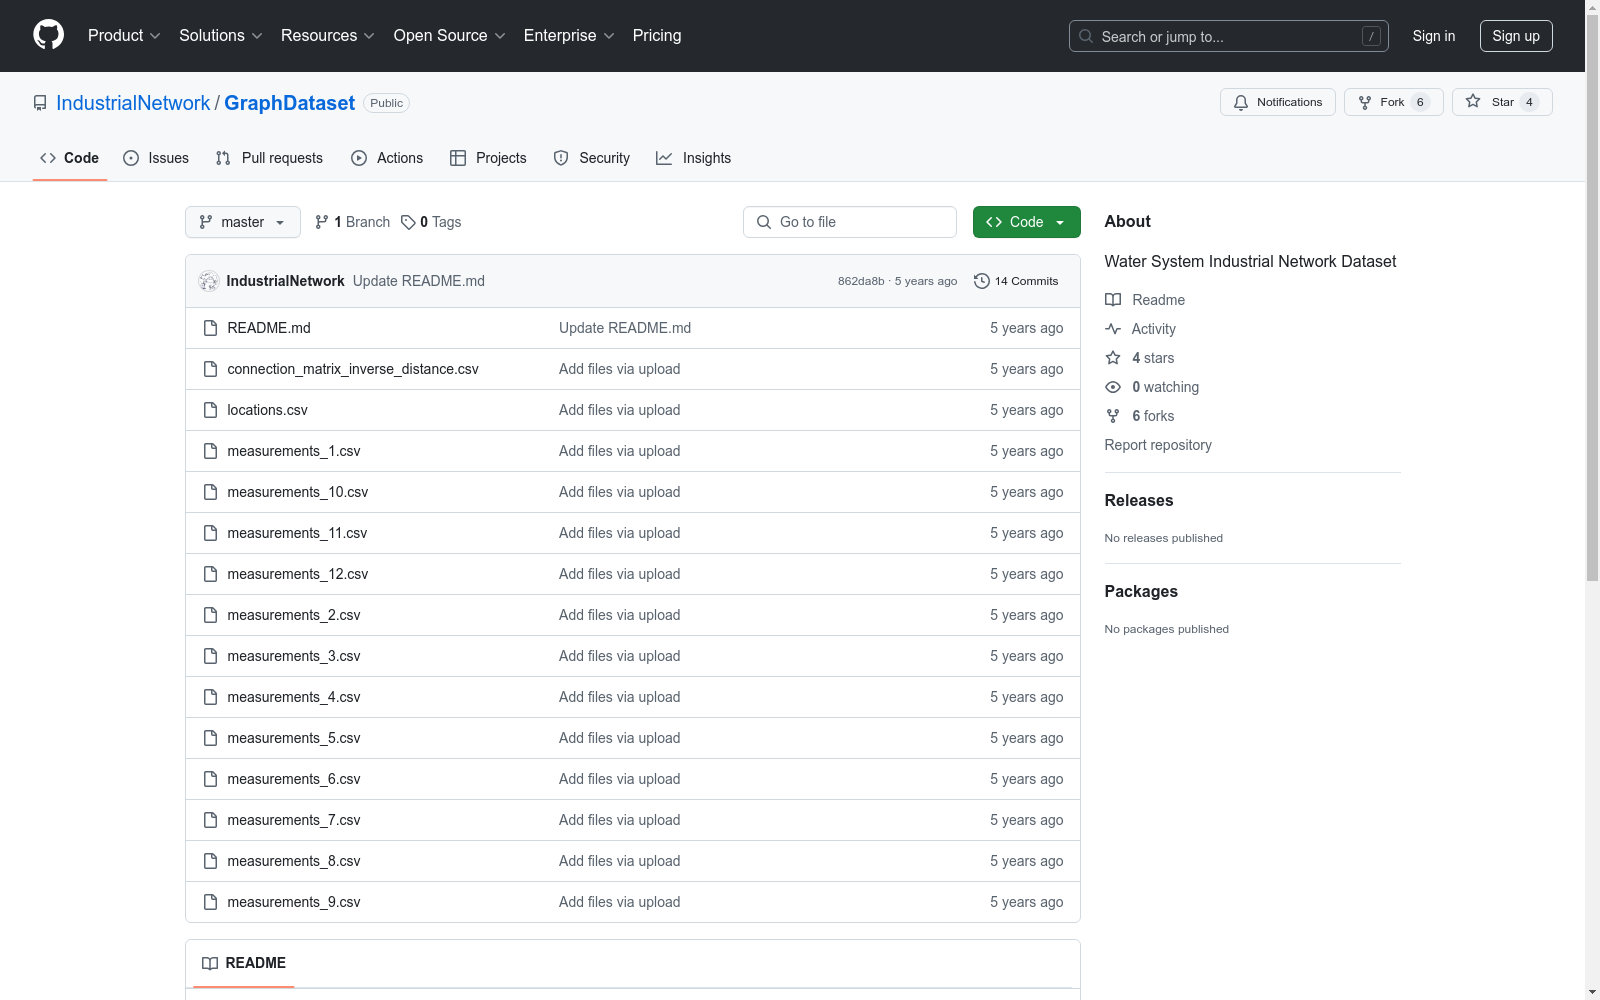Viewport: 1600px width, 1000px height.
Task: Select the Code tab
Action: pyautogui.click(x=69, y=158)
